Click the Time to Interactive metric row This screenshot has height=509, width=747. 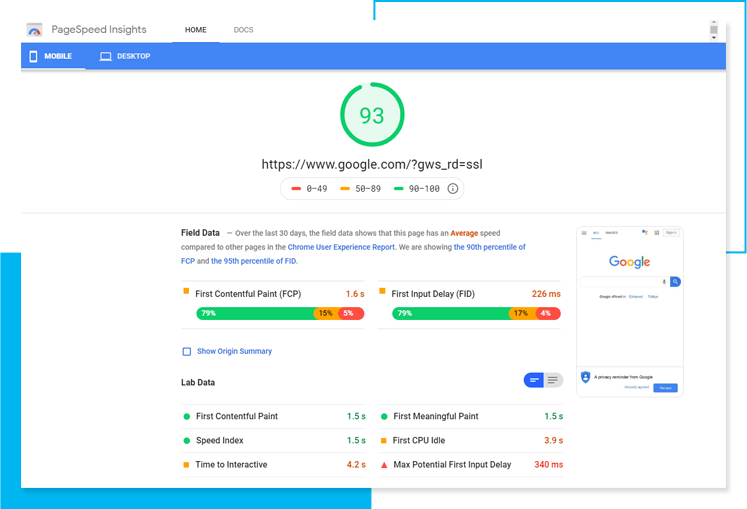(x=273, y=465)
